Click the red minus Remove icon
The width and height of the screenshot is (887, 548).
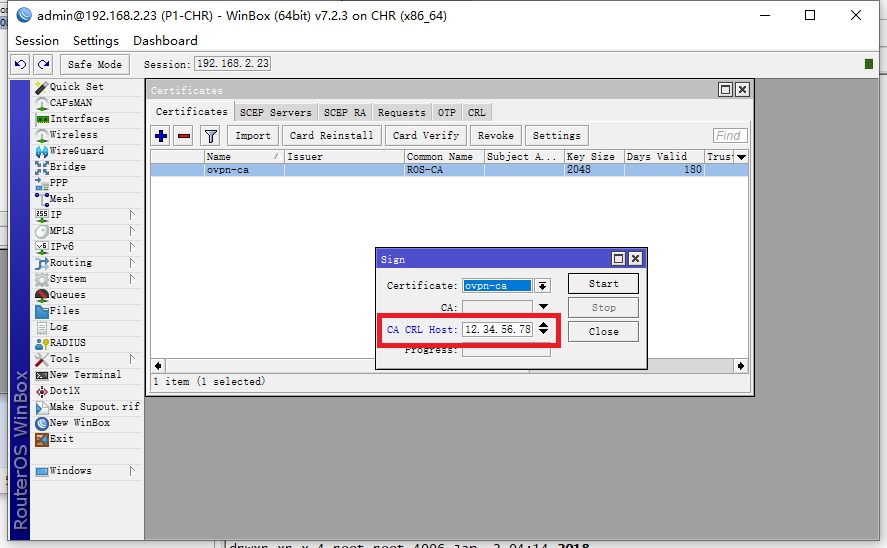(184, 136)
